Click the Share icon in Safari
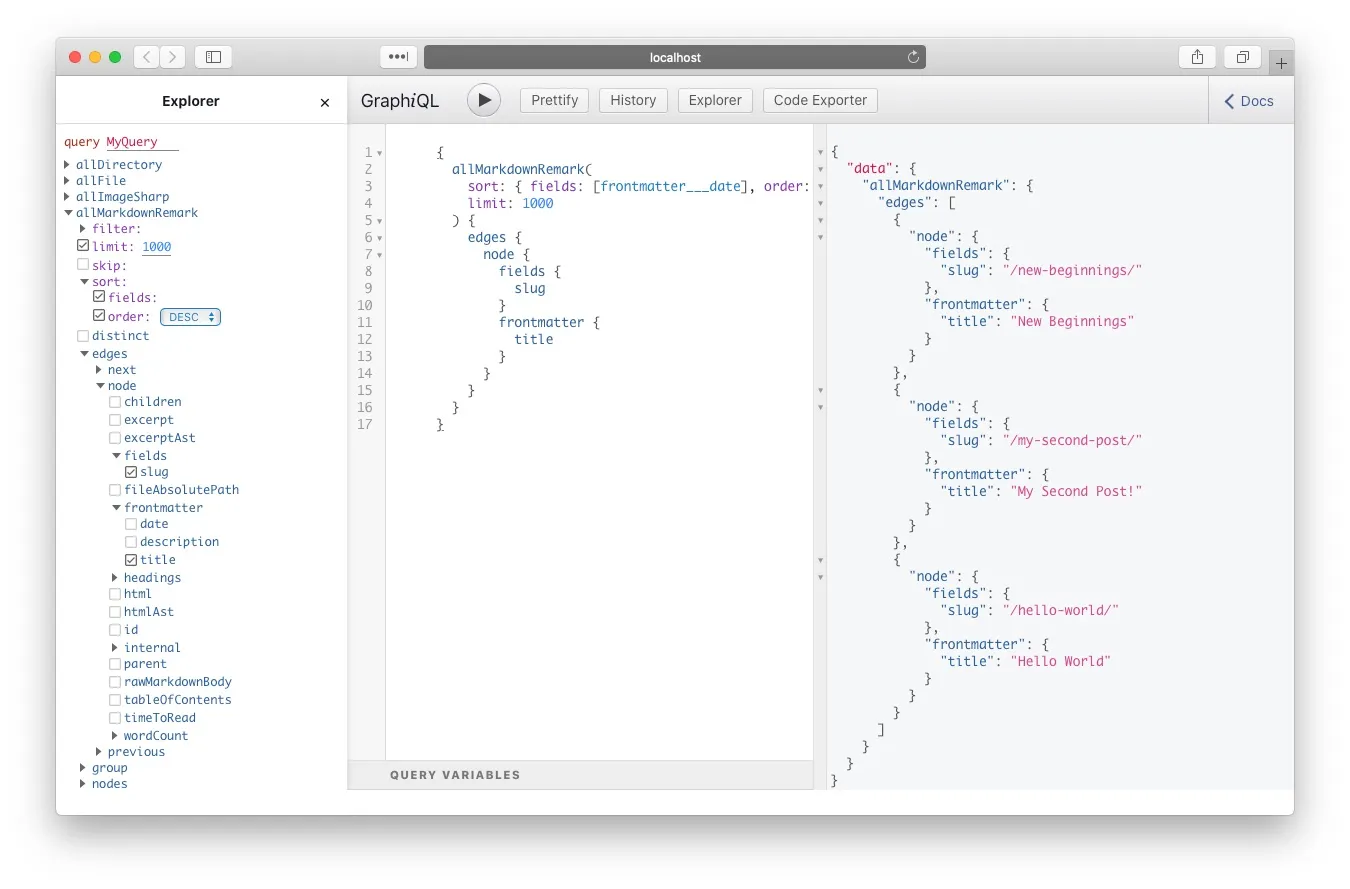This screenshot has height=889, width=1350. (1197, 57)
